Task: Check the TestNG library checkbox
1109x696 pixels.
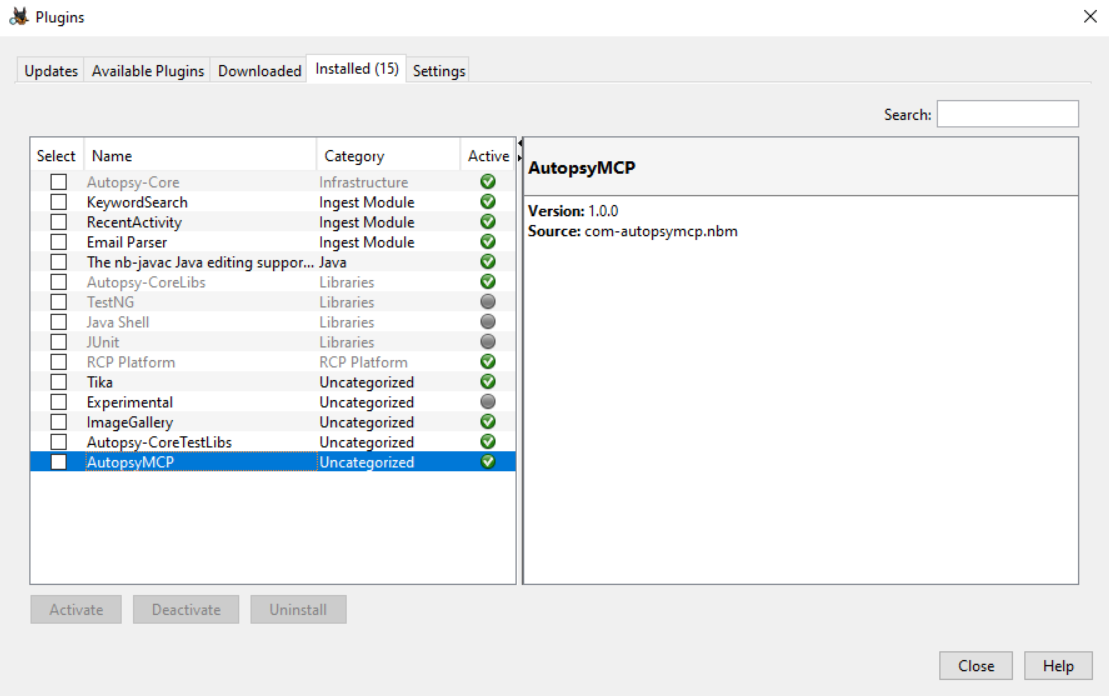Action: 59,301
